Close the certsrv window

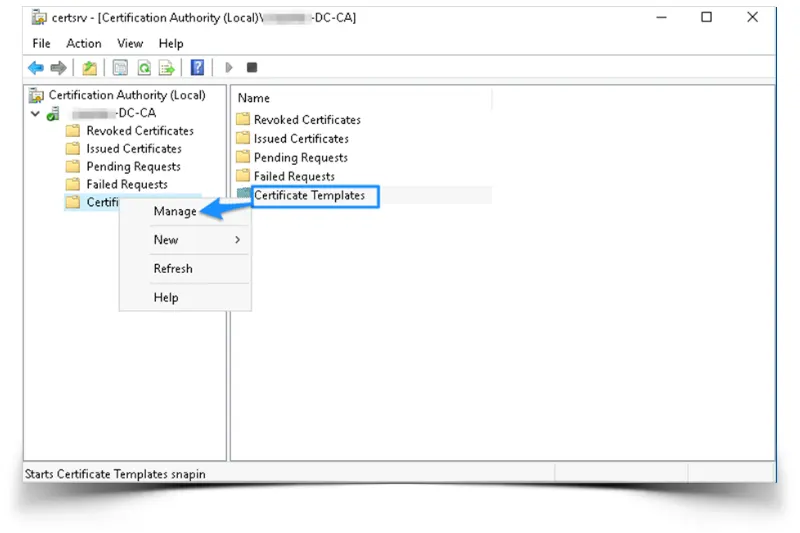pyautogui.click(x=752, y=17)
